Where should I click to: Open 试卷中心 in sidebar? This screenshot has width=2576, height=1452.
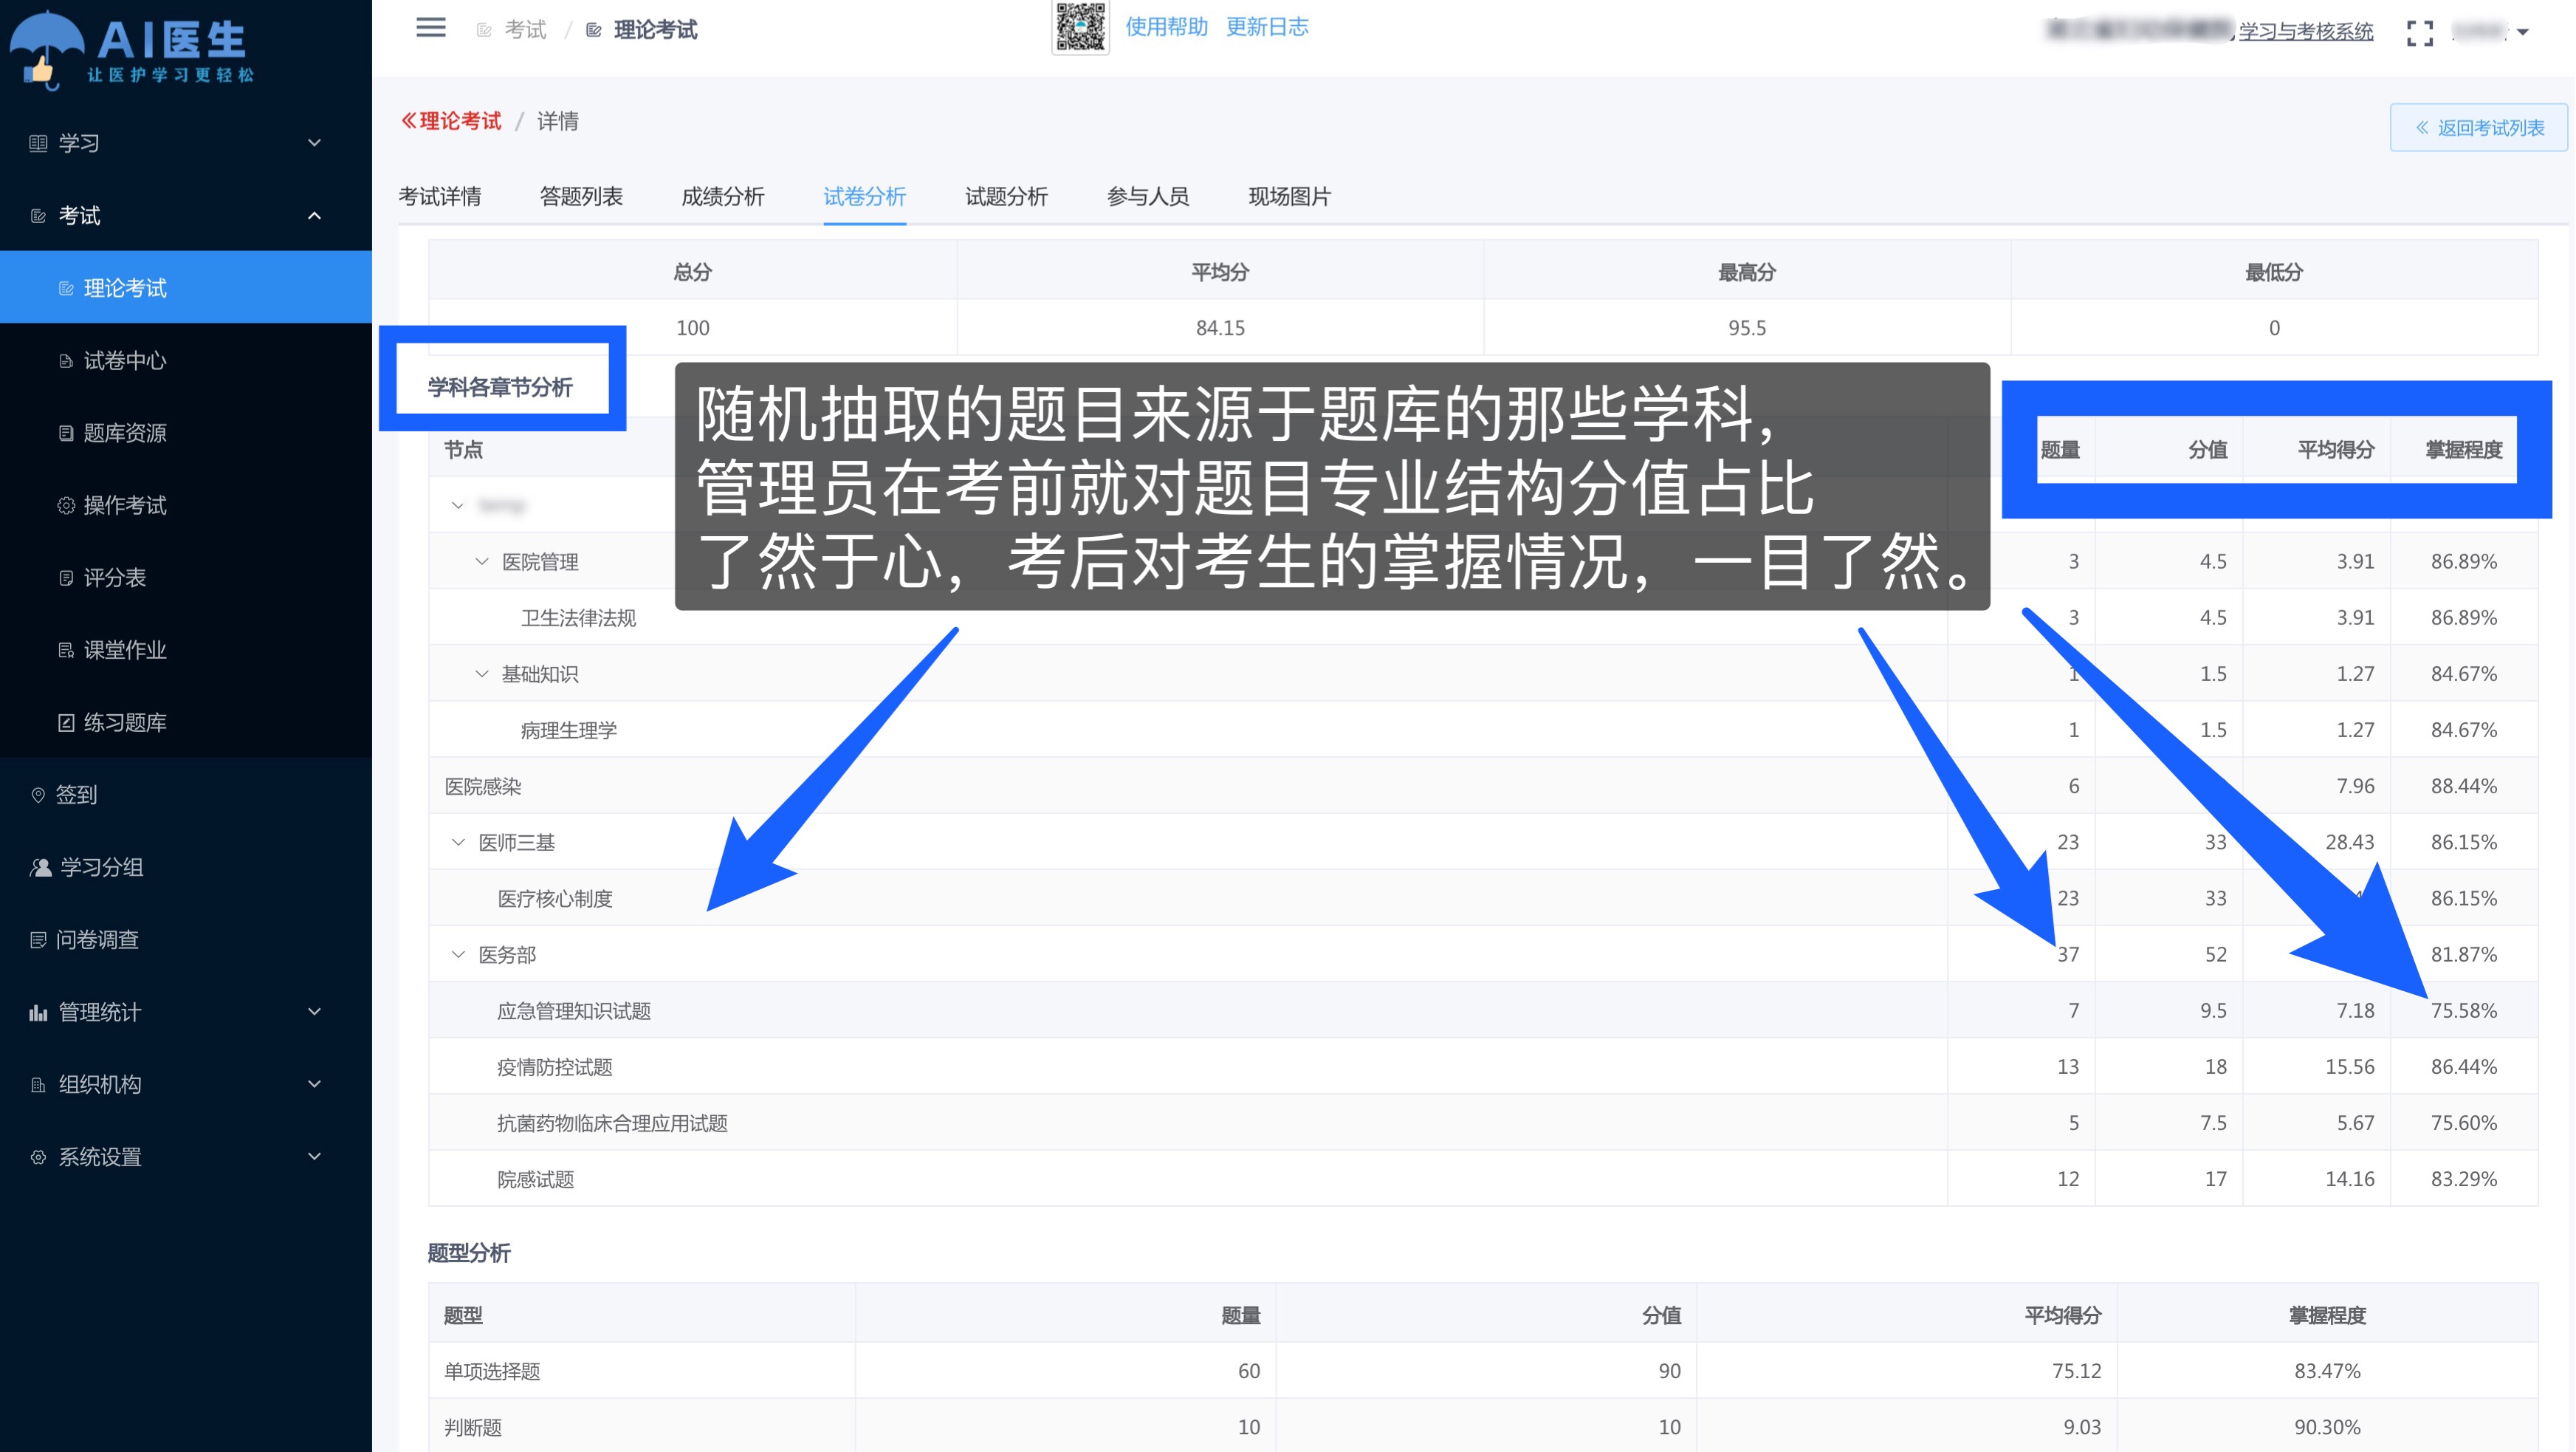[x=186, y=360]
